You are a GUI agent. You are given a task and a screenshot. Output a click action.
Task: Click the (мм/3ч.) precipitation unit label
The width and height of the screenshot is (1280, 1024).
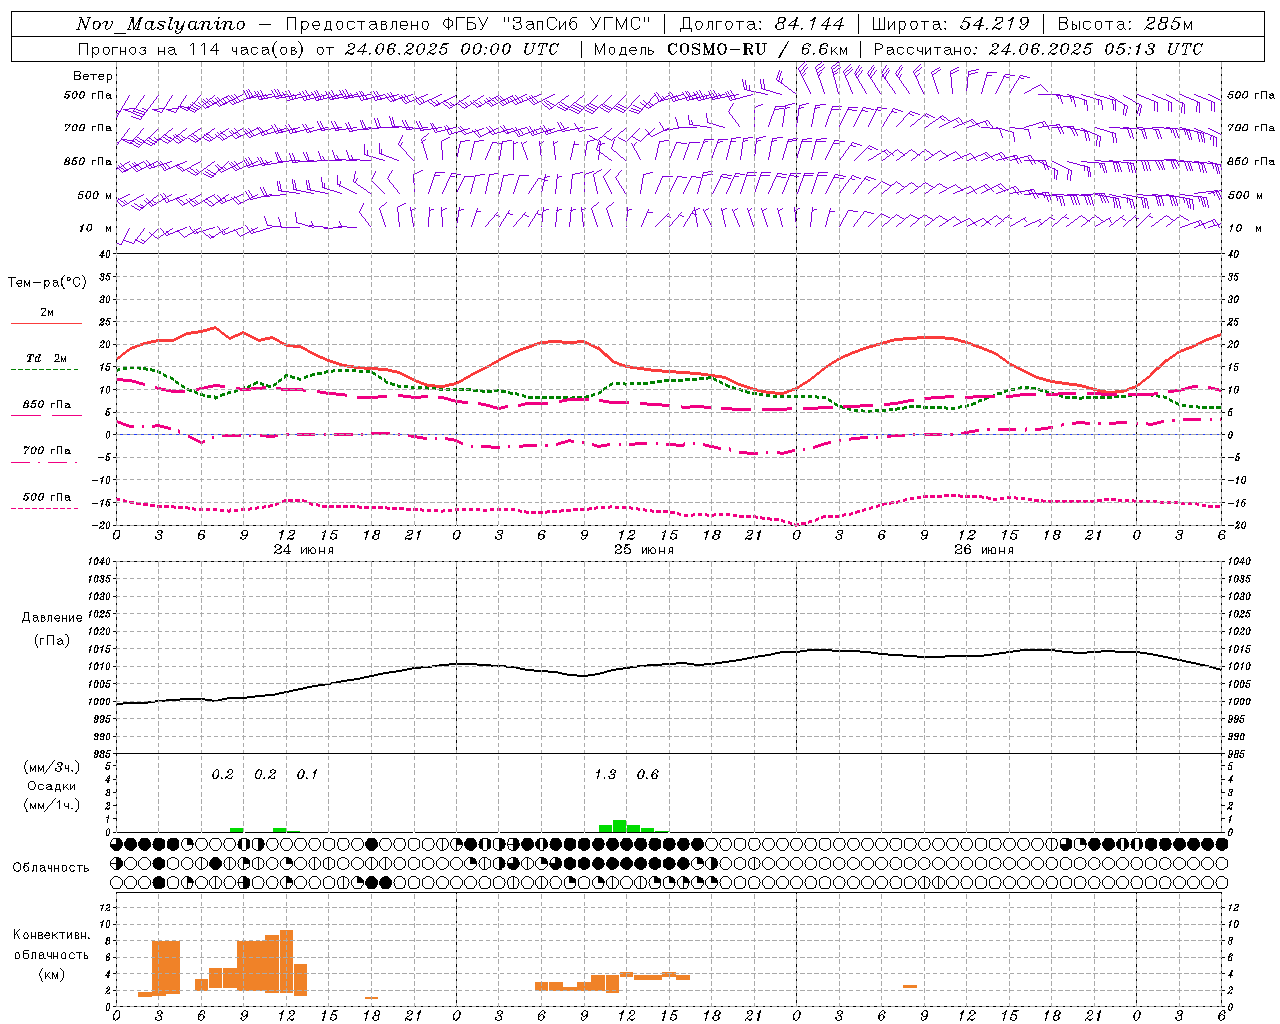[x=52, y=767]
